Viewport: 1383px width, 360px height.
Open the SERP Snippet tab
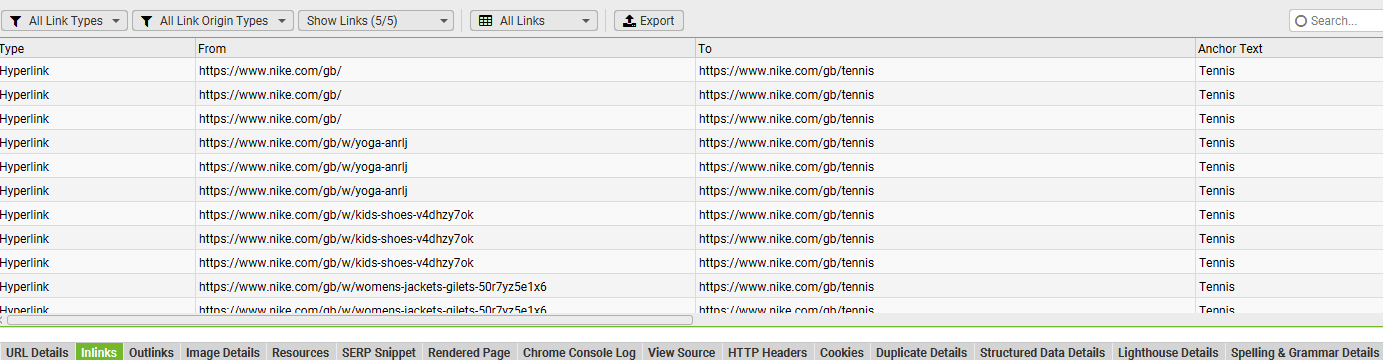[378, 352]
